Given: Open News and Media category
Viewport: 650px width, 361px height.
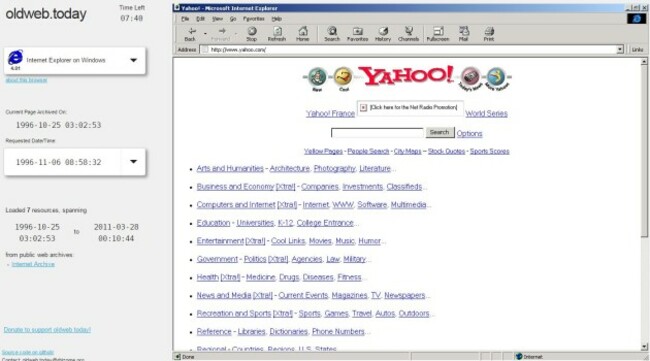Looking at the screenshot, I should pos(224,296).
